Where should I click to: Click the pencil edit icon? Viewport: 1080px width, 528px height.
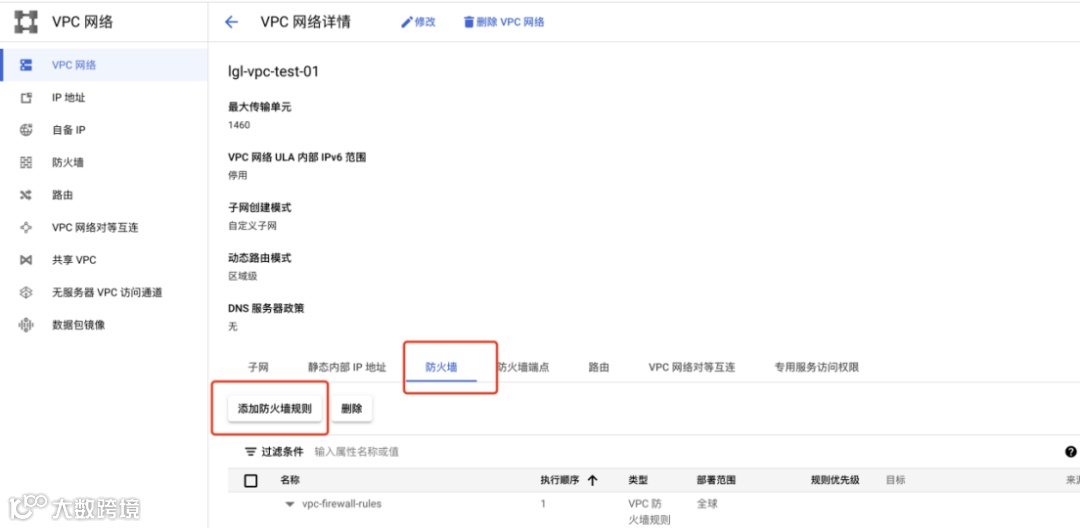point(406,22)
